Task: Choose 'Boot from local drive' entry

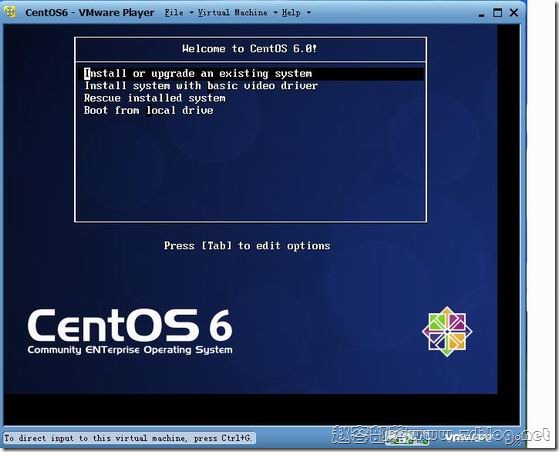Action: tap(149, 111)
